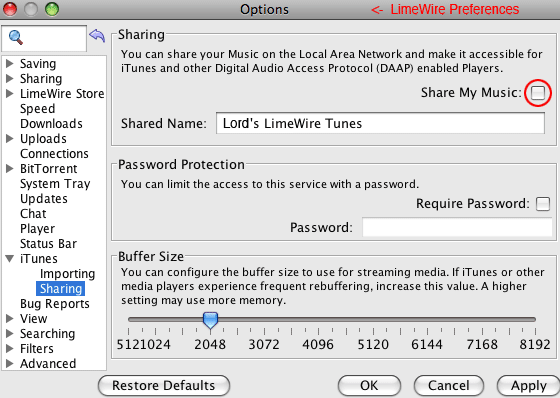560x398 pixels.
Task: Expand the Advanced options arrow
Action: point(10,363)
